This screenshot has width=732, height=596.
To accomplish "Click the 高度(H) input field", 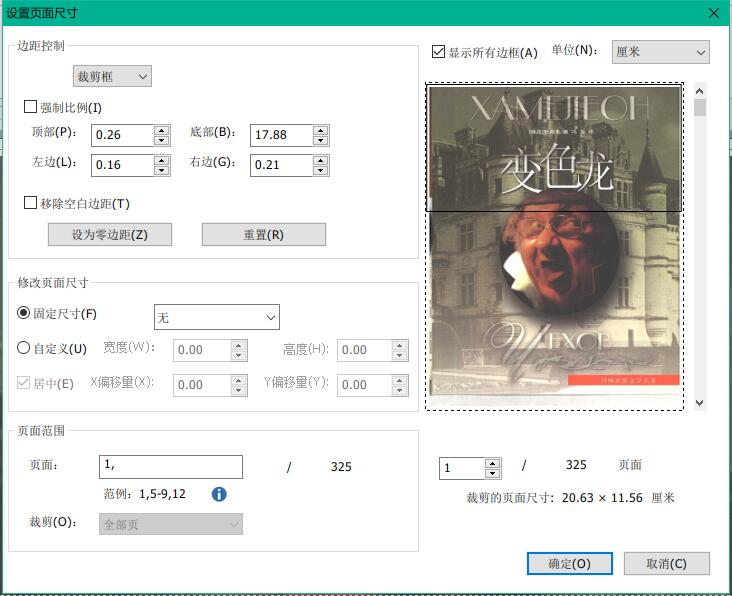I will (365, 351).
